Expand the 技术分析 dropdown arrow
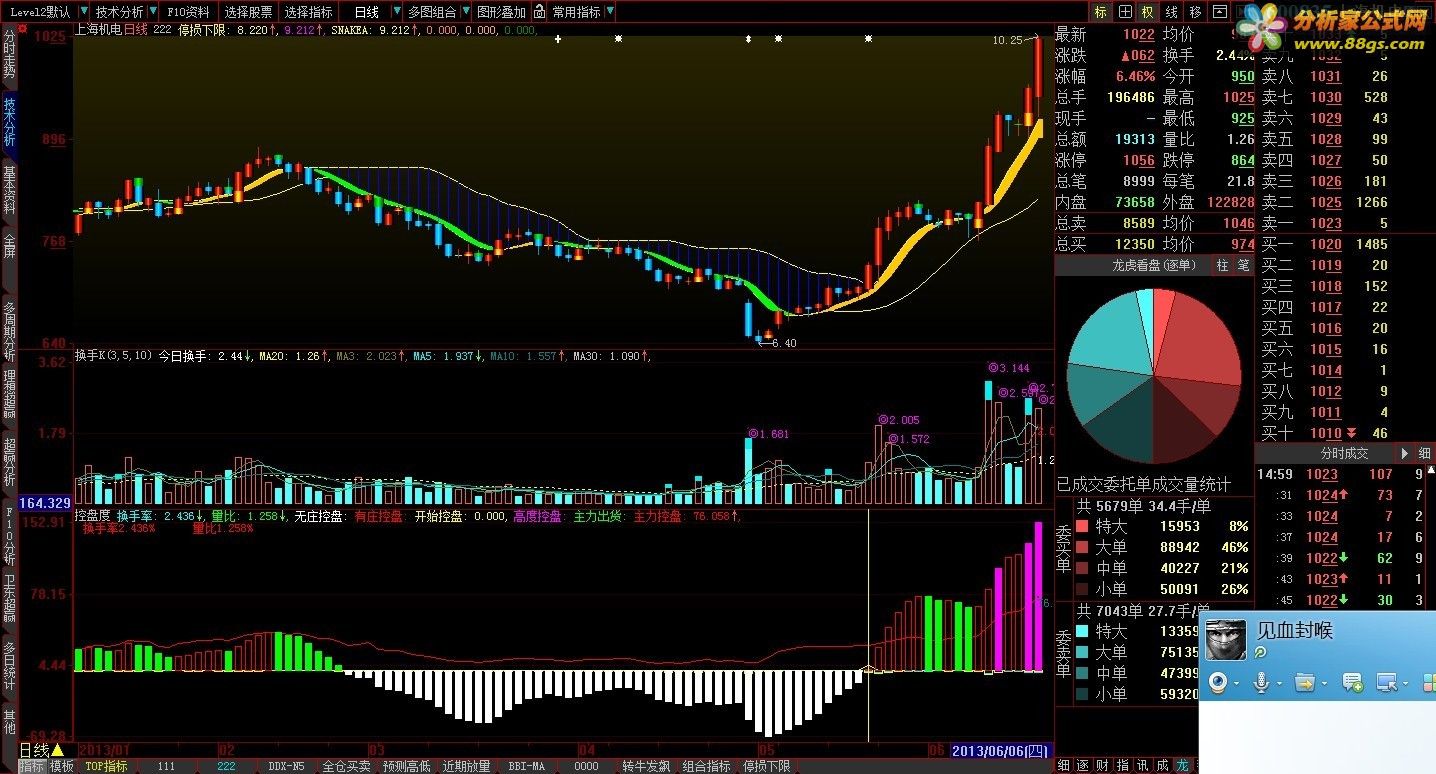This screenshot has width=1436, height=774. (x=152, y=12)
